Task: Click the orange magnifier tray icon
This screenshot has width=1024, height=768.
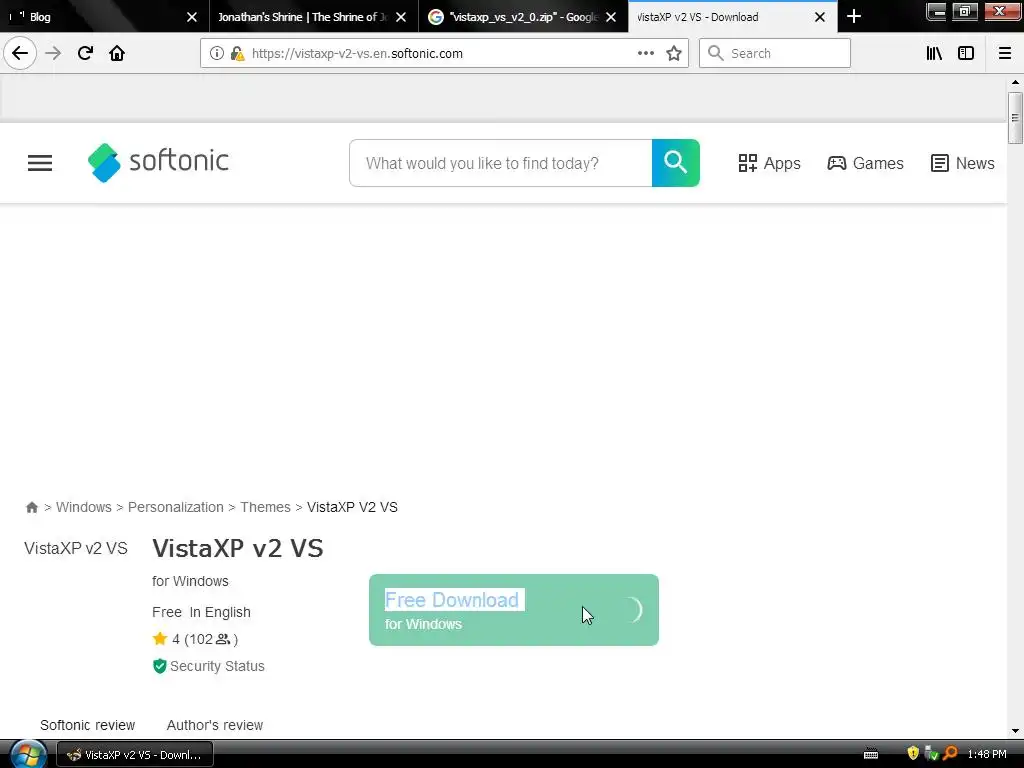Action: (x=950, y=753)
